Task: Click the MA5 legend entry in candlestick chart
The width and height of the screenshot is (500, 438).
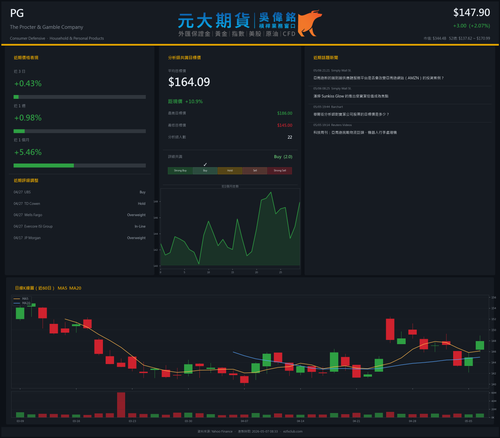Action: 22,299
